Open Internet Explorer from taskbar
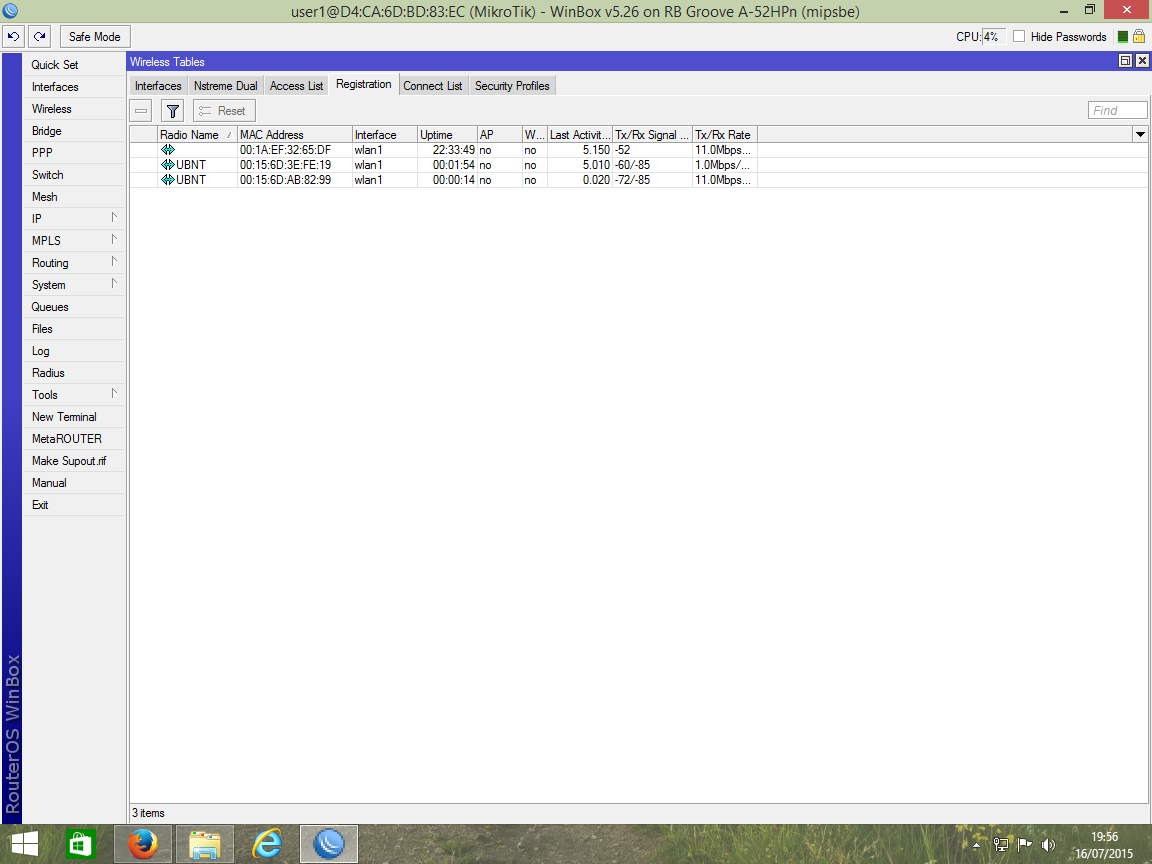1152x864 pixels. tap(267, 844)
